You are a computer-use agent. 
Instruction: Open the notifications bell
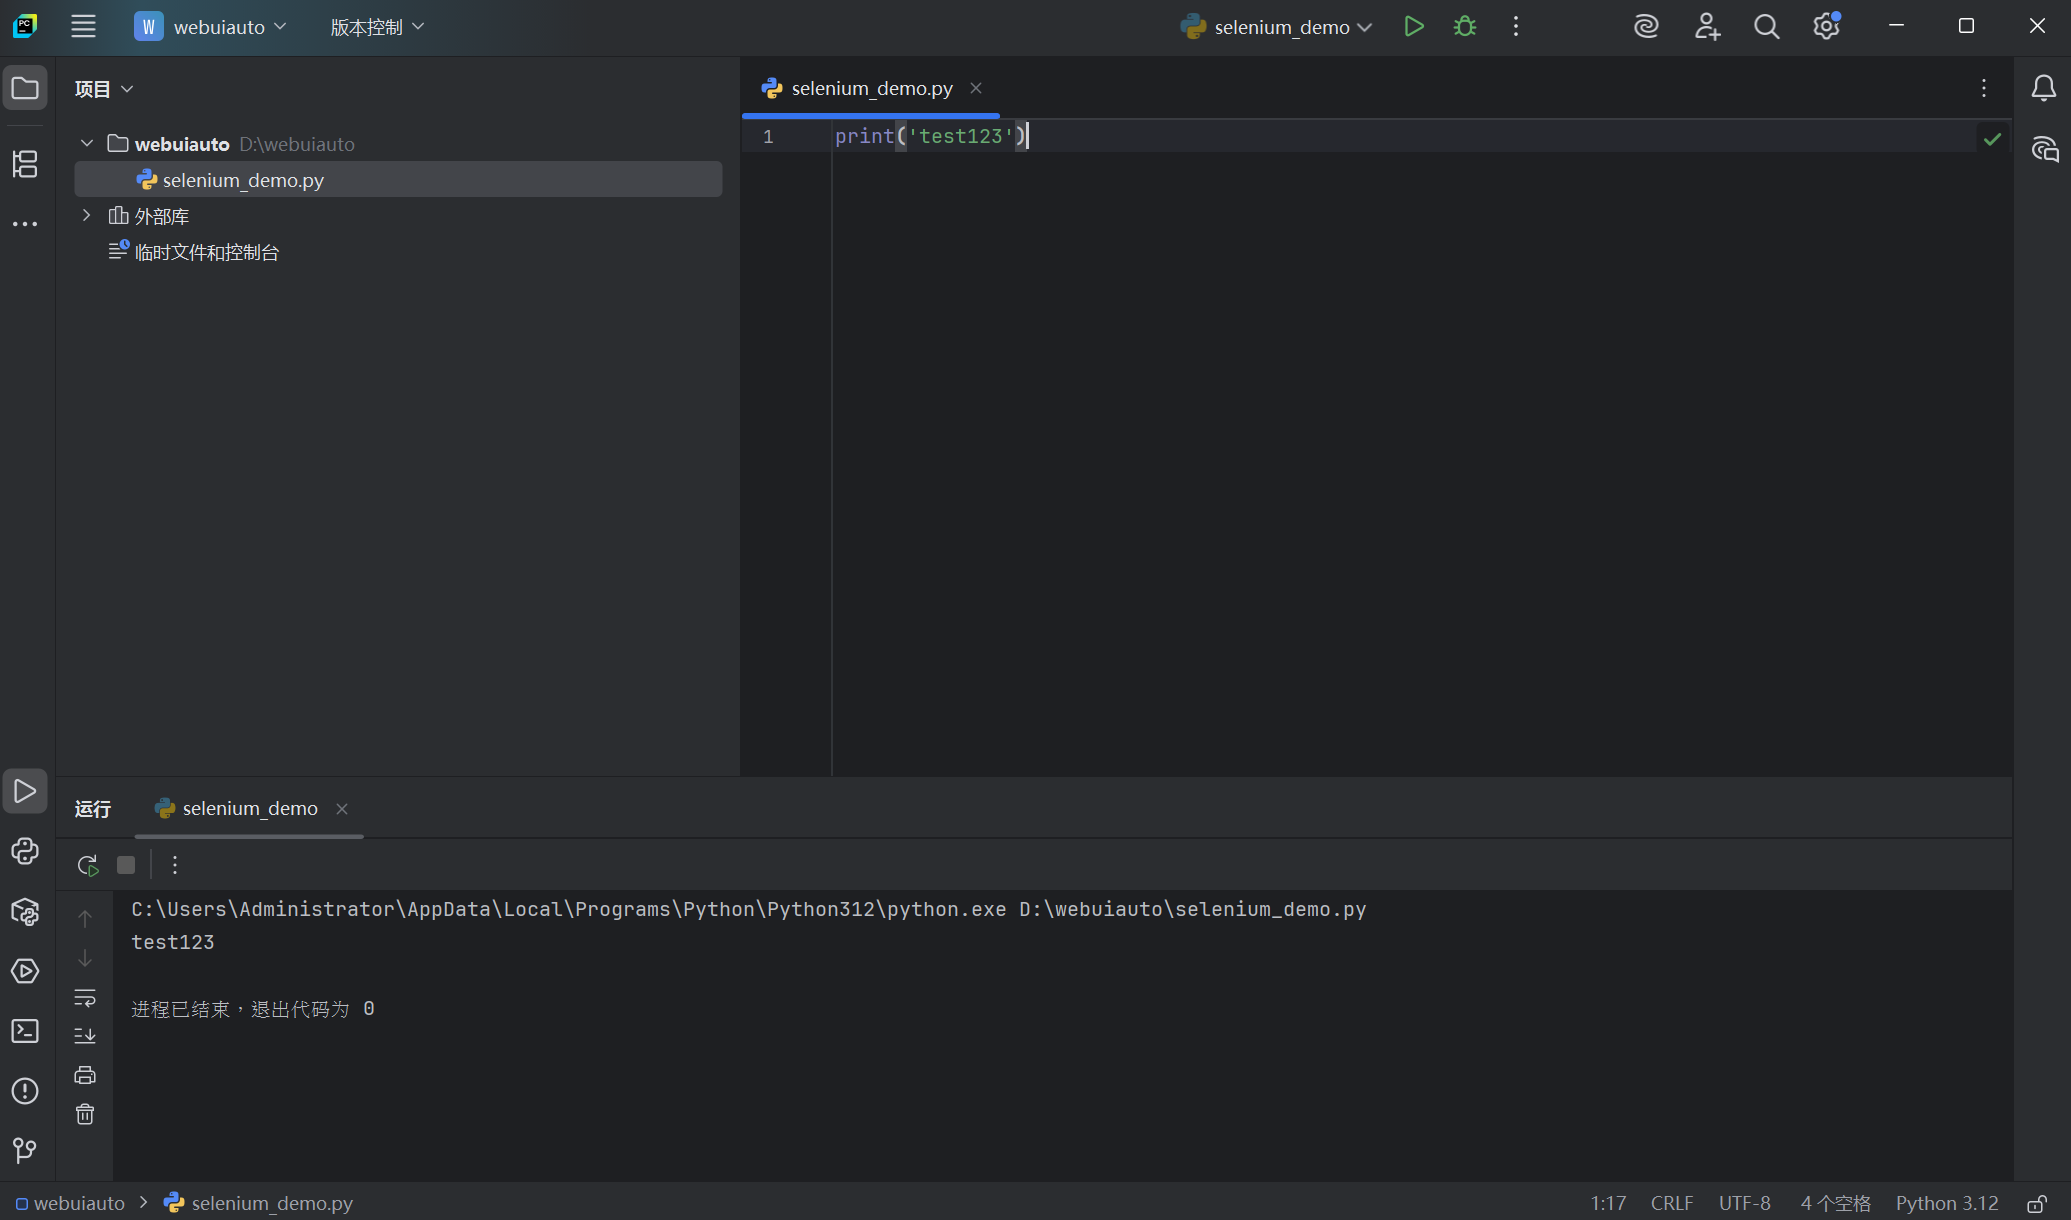pos(2044,88)
